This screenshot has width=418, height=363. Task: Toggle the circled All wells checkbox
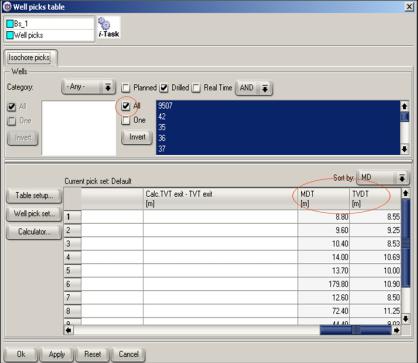(x=126, y=106)
